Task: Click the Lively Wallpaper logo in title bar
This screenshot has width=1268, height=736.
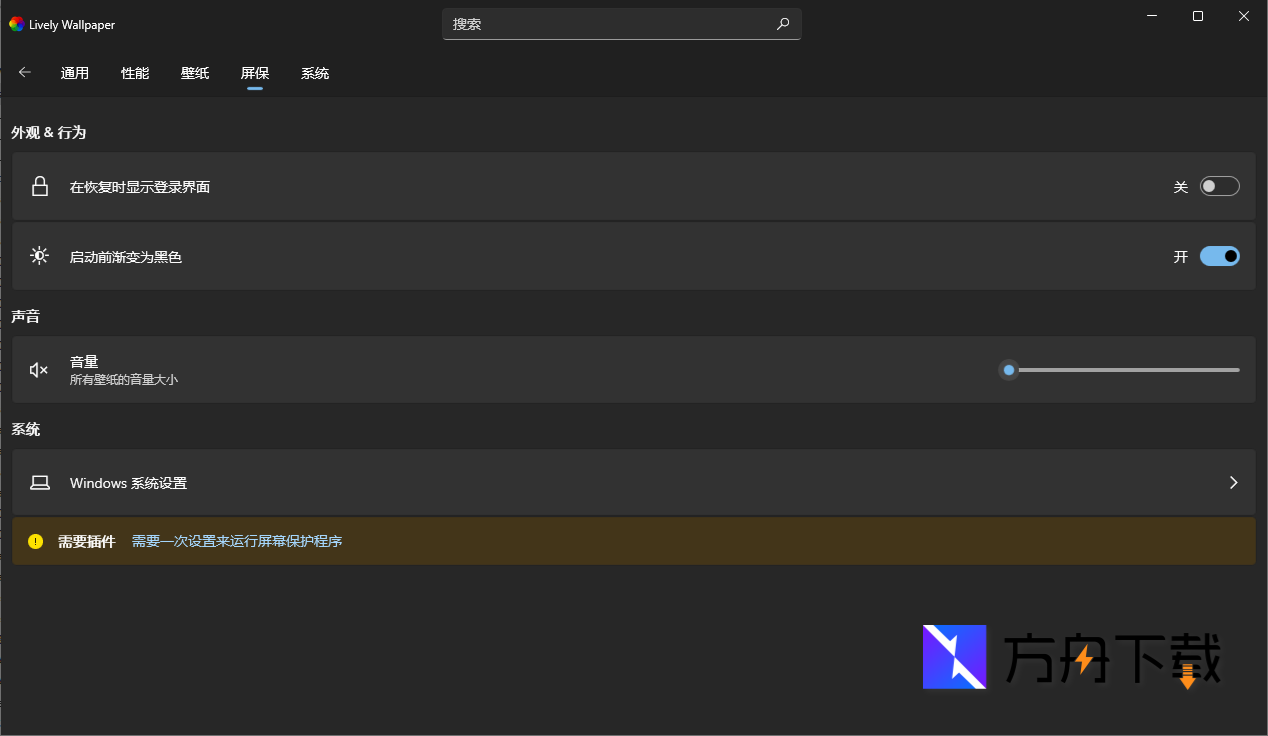Action: [16, 24]
